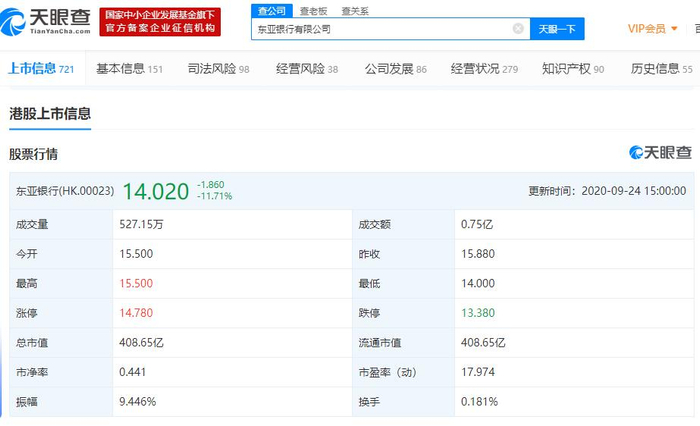The image size is (700, 426).
Task: Open the 基本信息 tab
Action: tap(129, 69)
